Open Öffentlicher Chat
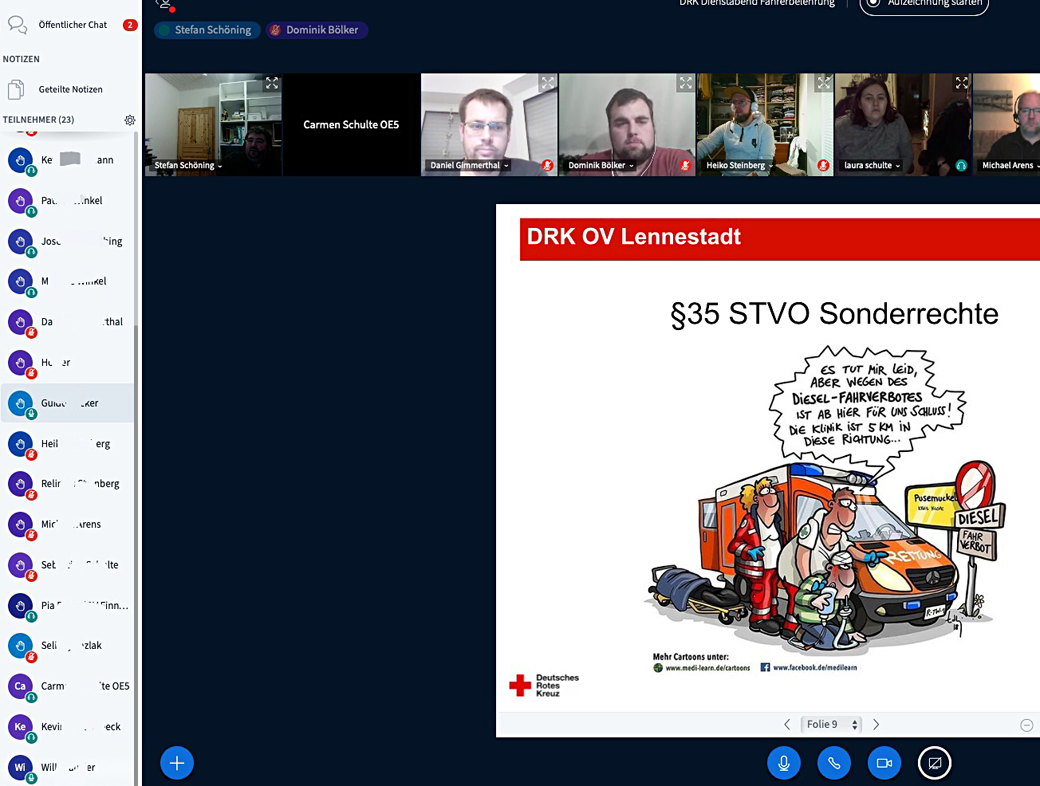The width and height of the screenshot is (1040, 786). tap(72, 24)
